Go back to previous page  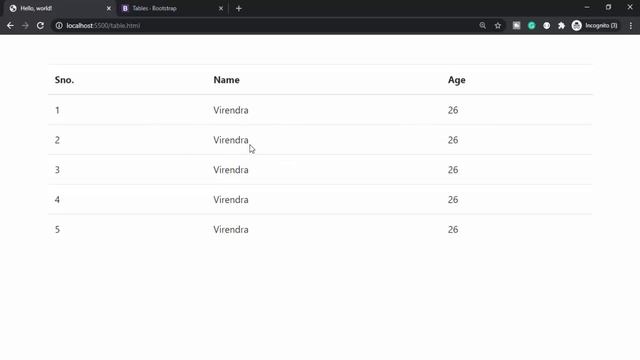(10, 25)
